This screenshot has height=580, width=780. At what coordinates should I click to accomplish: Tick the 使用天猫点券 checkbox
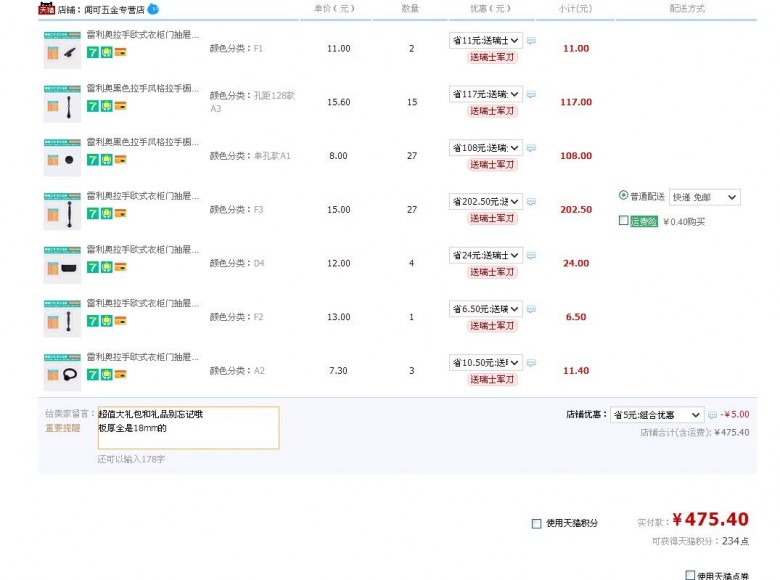[690, 575]
